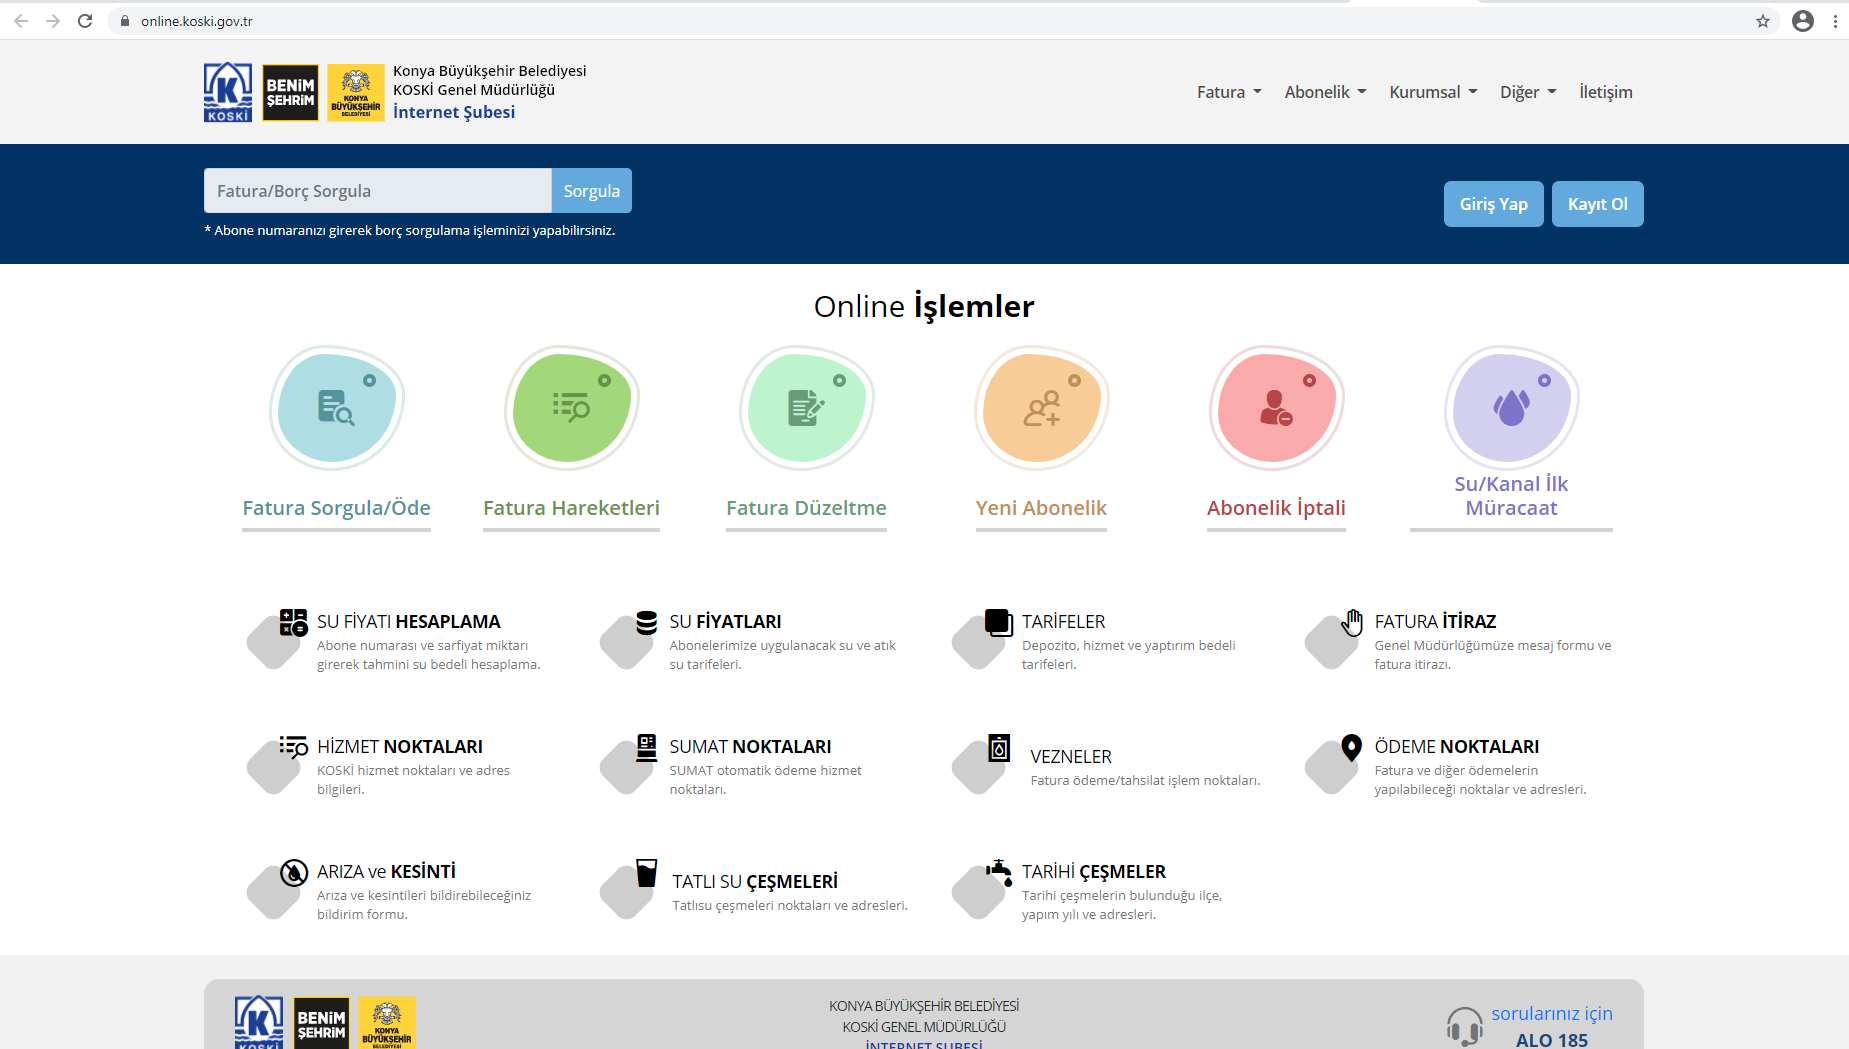Open the browser profile account icon
Image resolution: width=1849 pixels, height=1049 pixels.
click(1802, 21)
